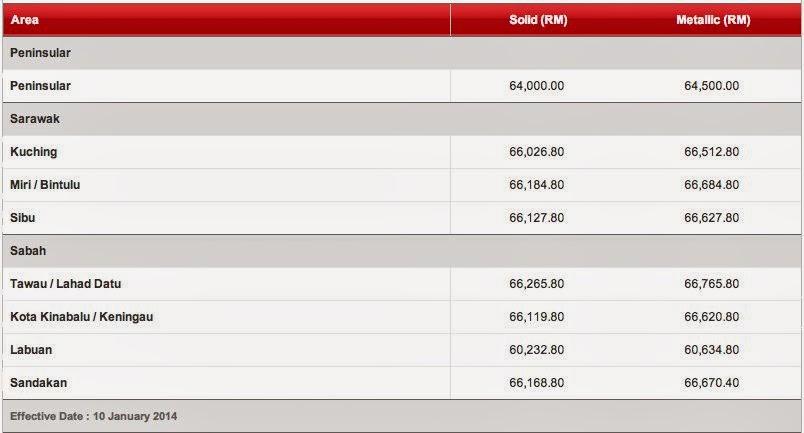Screen dimensions: 804x433
Task: Click the Sibu row label
Action: (x=23, y=218)
